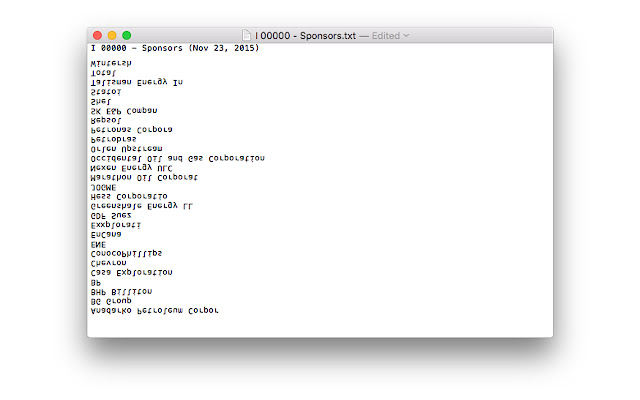Click the "Talisman Energy" text line
640x400 pixels.
136,82
